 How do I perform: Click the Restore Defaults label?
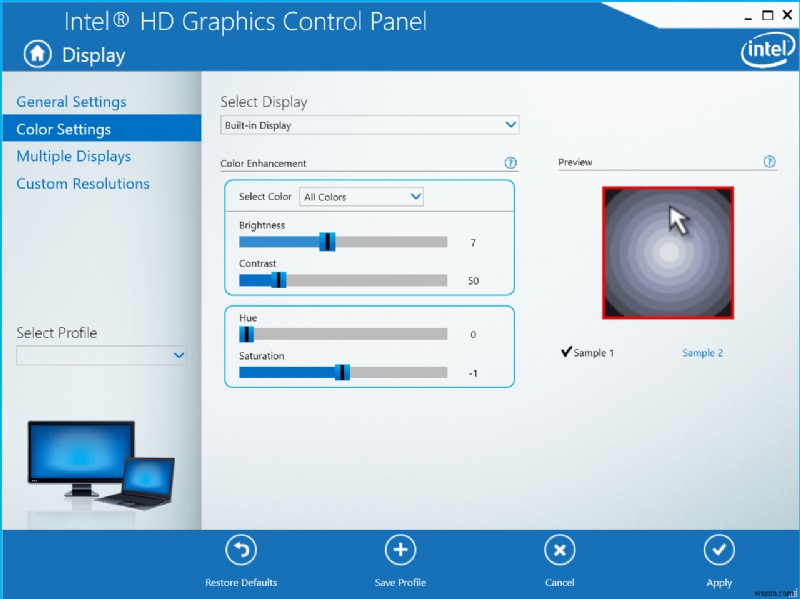241,583
